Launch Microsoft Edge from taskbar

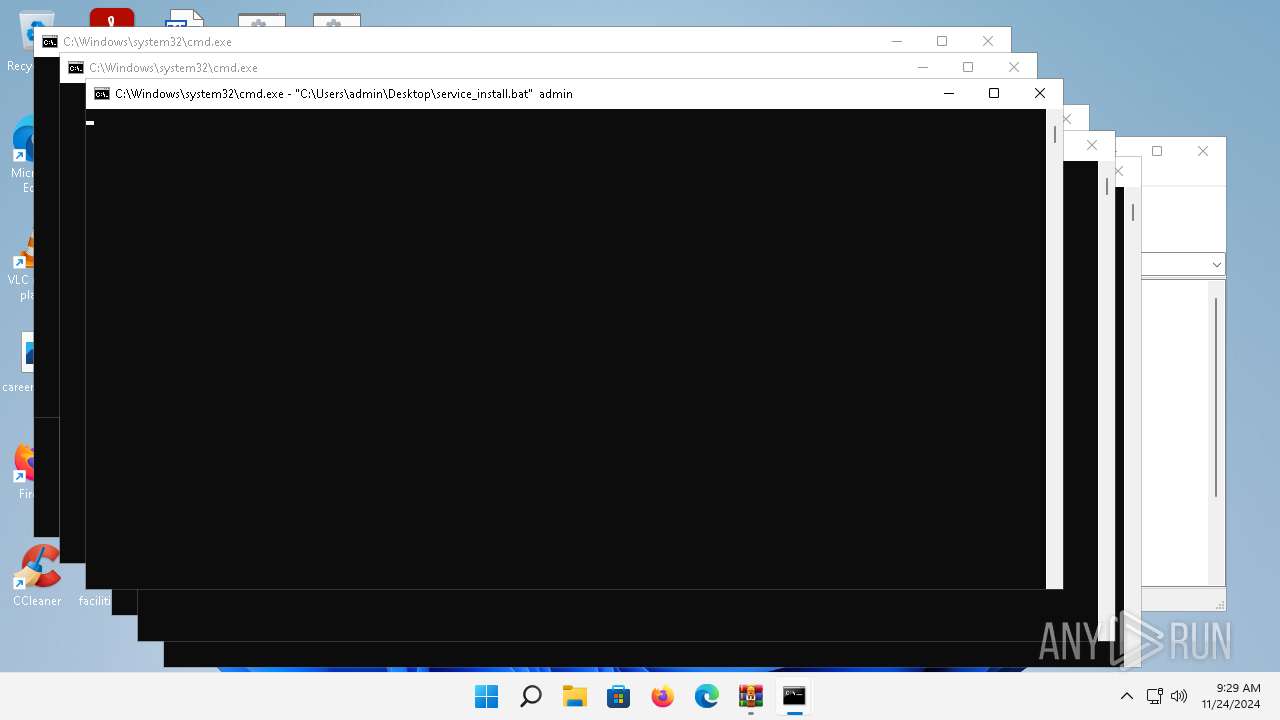(707, 697)
